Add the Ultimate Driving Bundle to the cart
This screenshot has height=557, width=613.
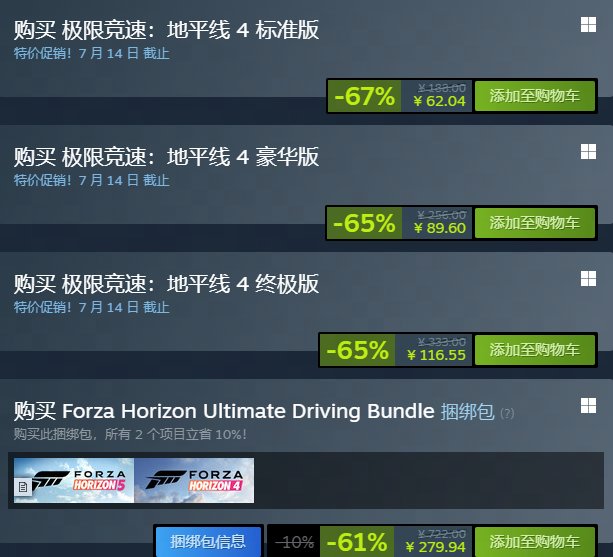(x=535, y=542)
